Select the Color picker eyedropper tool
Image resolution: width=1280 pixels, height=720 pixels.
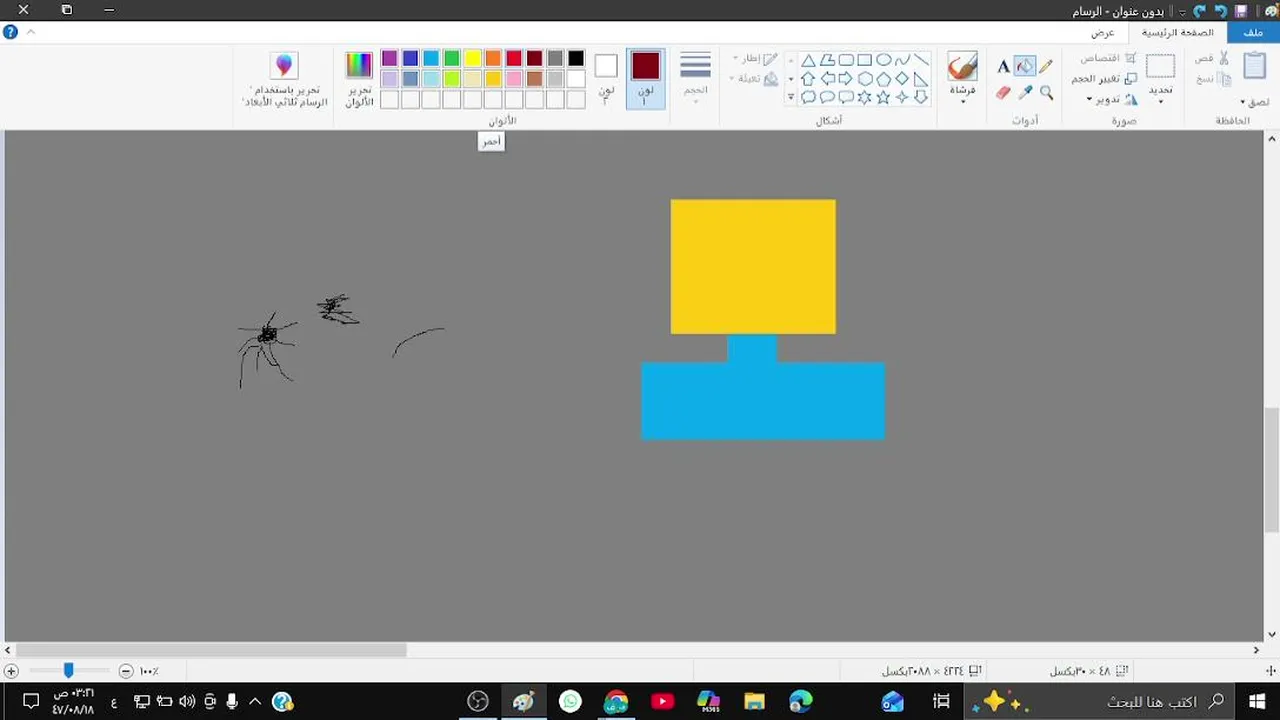tap(1025, 93)
